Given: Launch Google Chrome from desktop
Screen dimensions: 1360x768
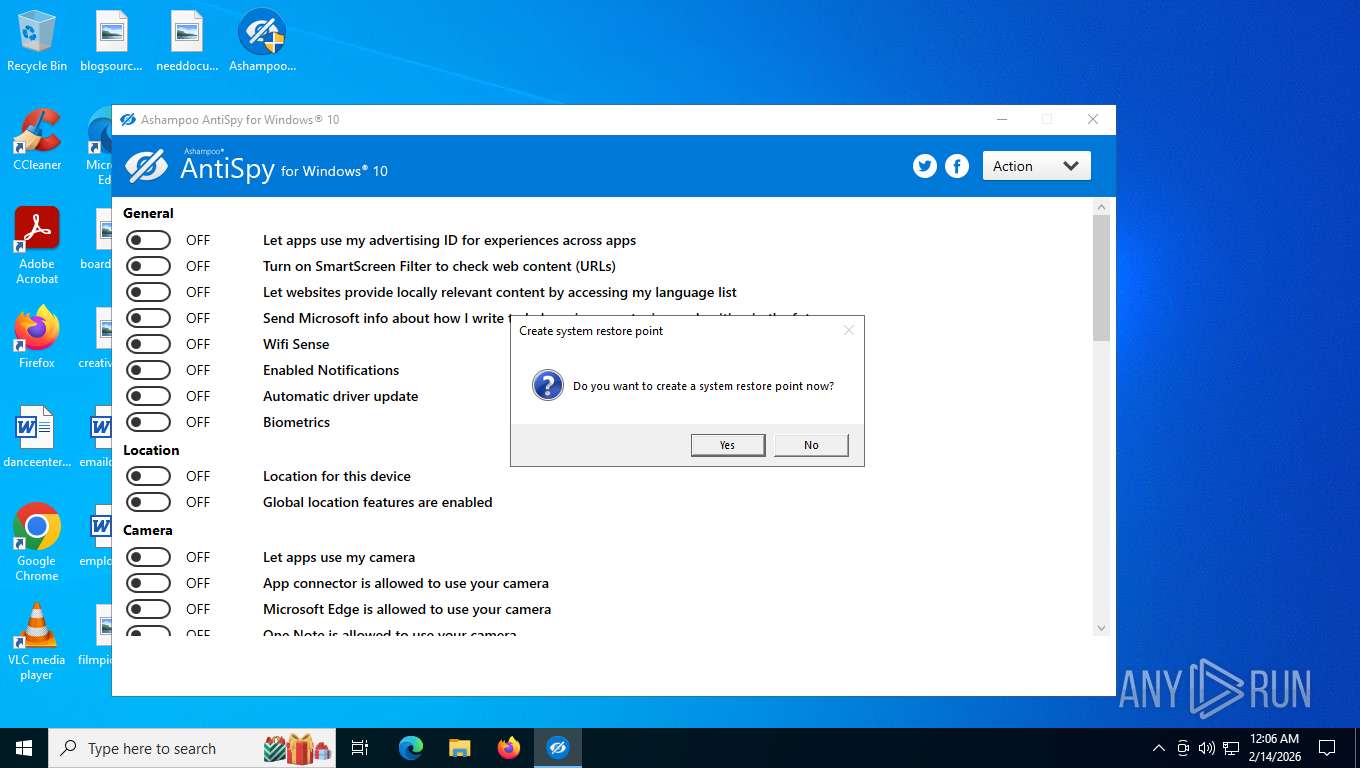Looking at the screenshot, I should (x=37, y=543).
